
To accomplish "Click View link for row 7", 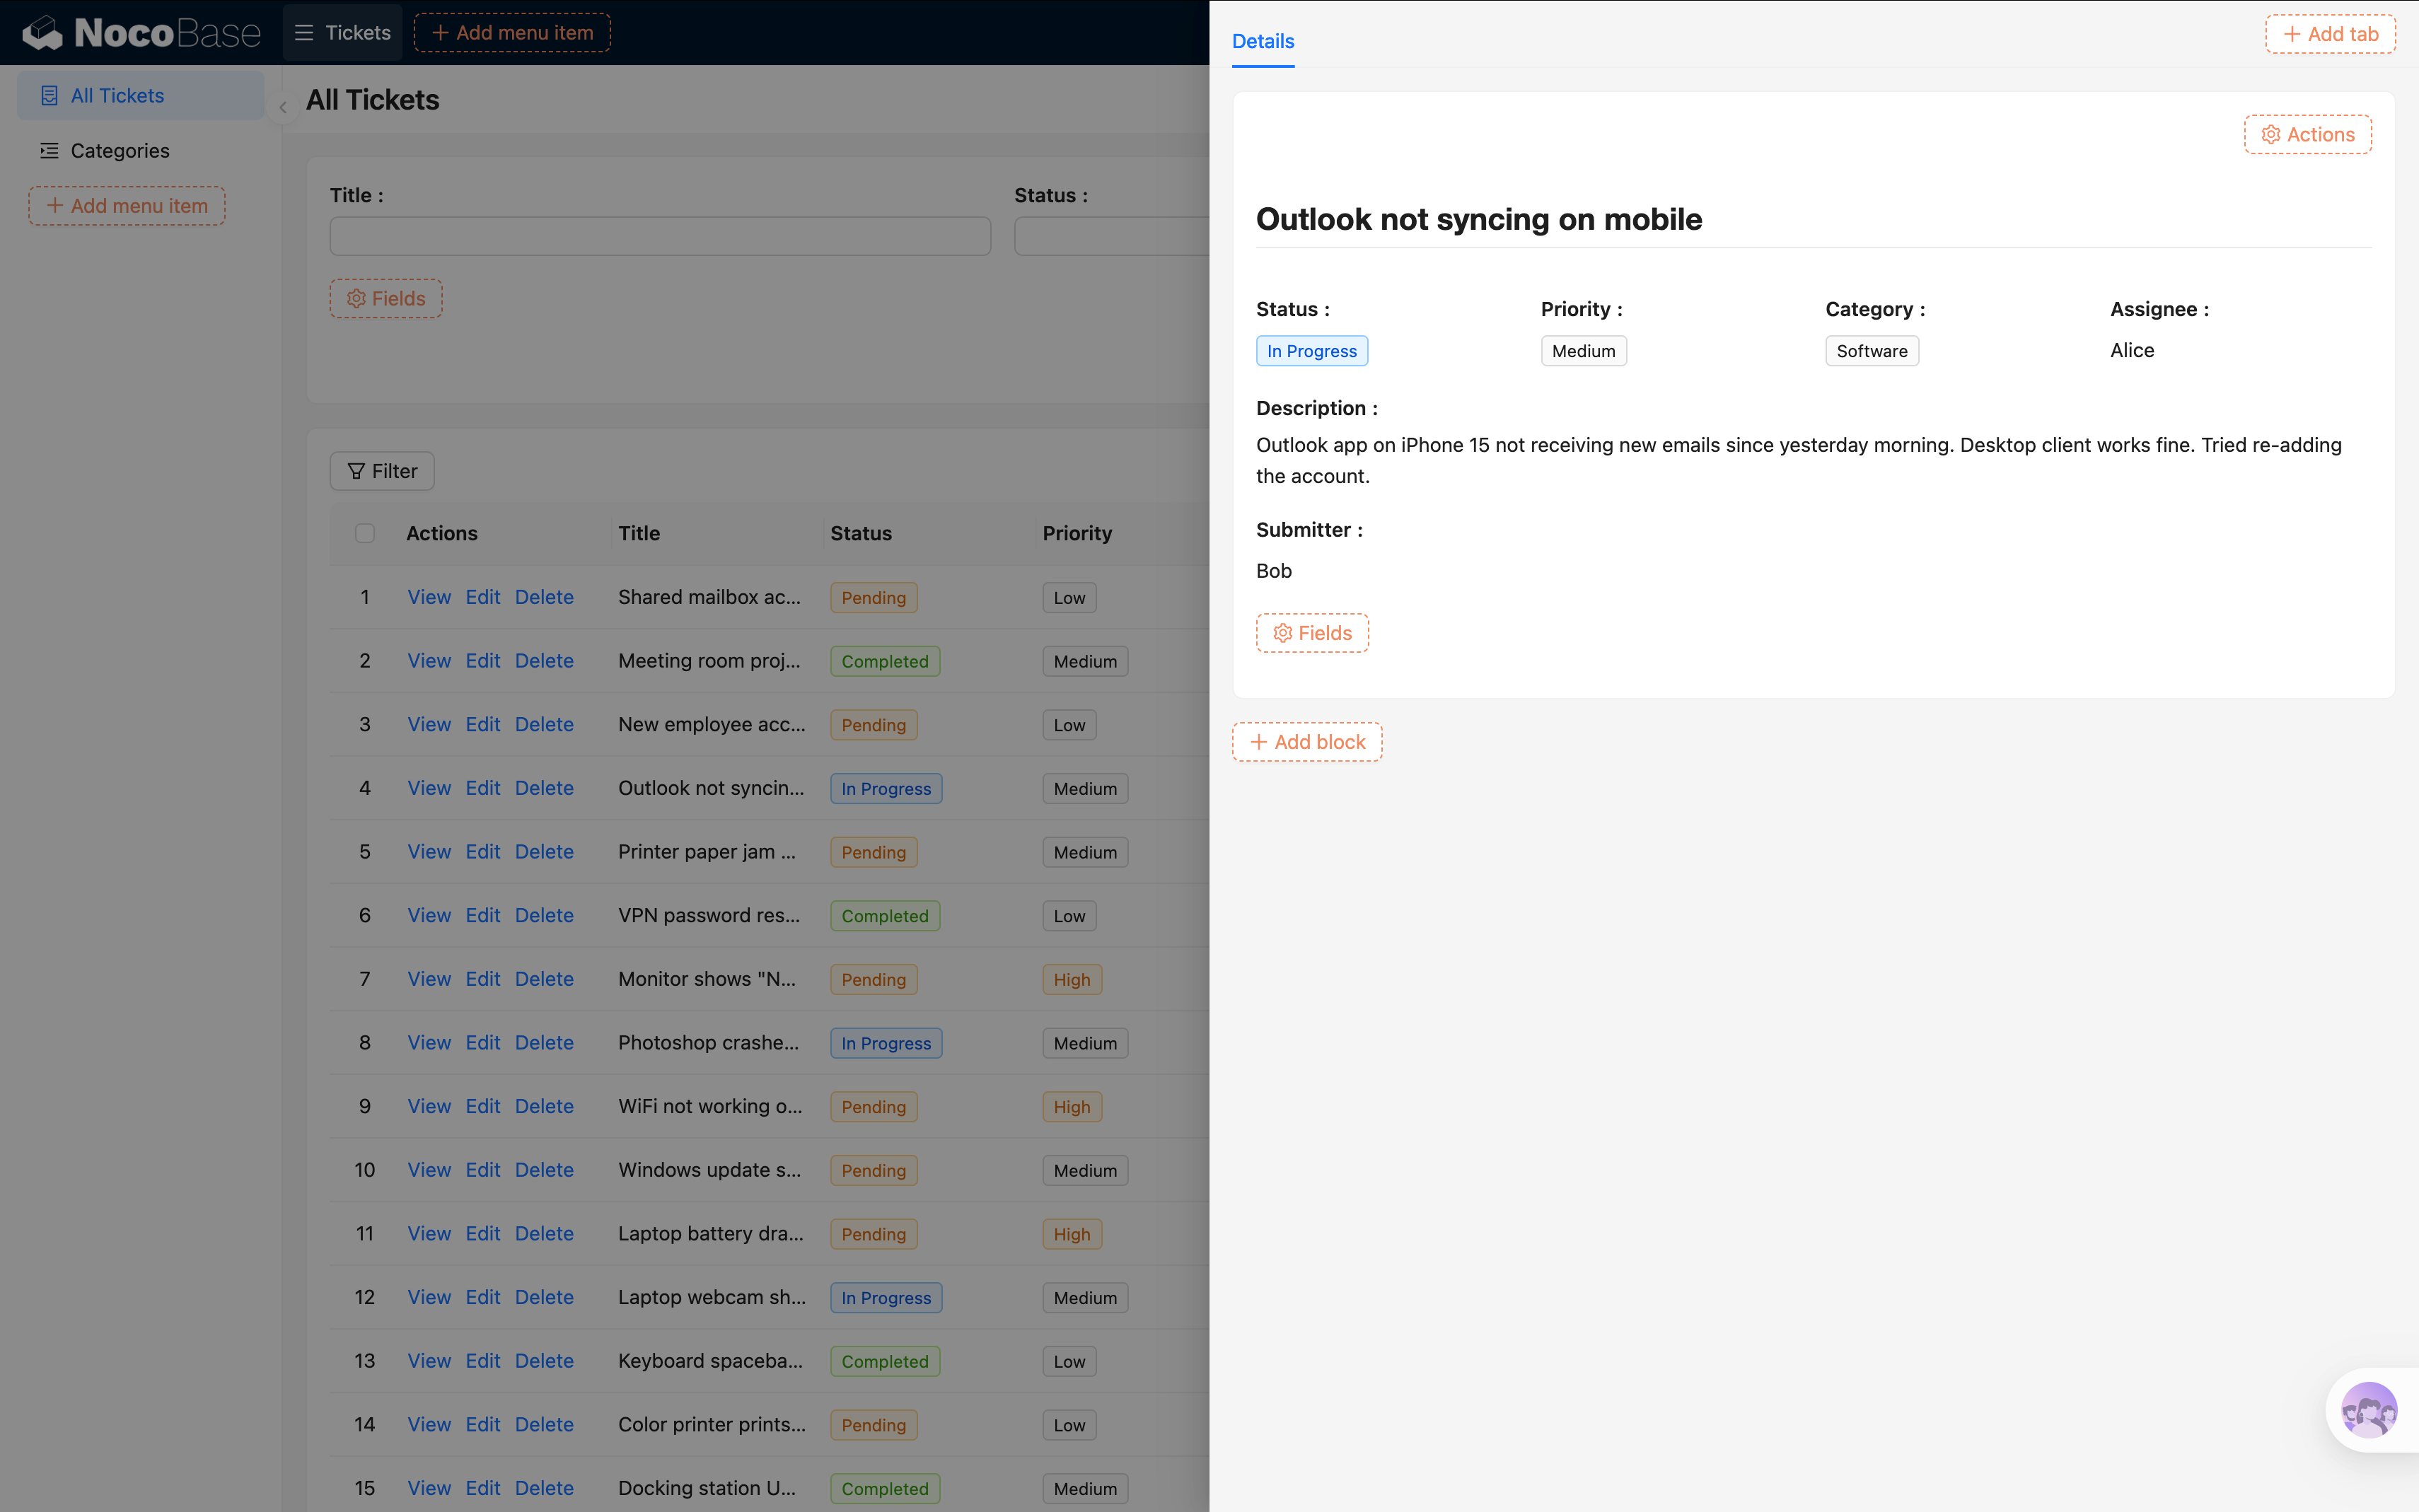I will 429,979.
